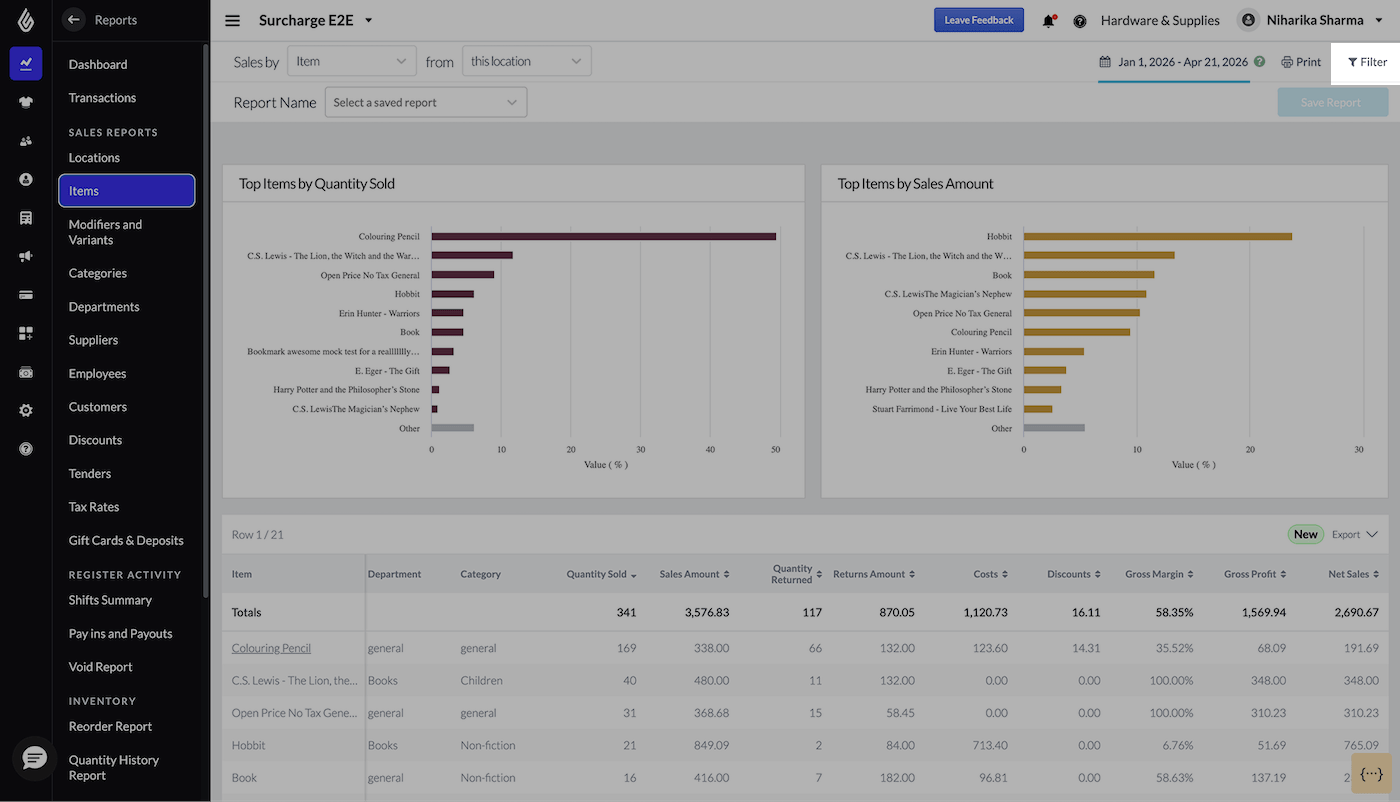Open the Reports chart icon in rail

click(26, 63)
